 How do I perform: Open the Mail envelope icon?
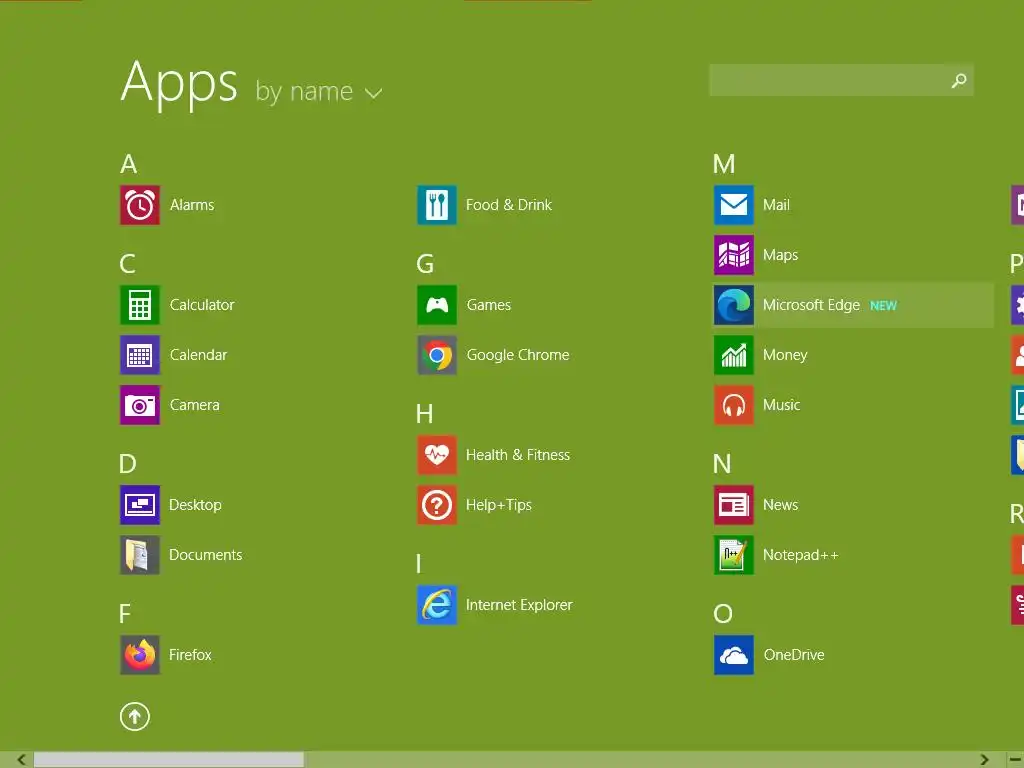coord(734,205)
